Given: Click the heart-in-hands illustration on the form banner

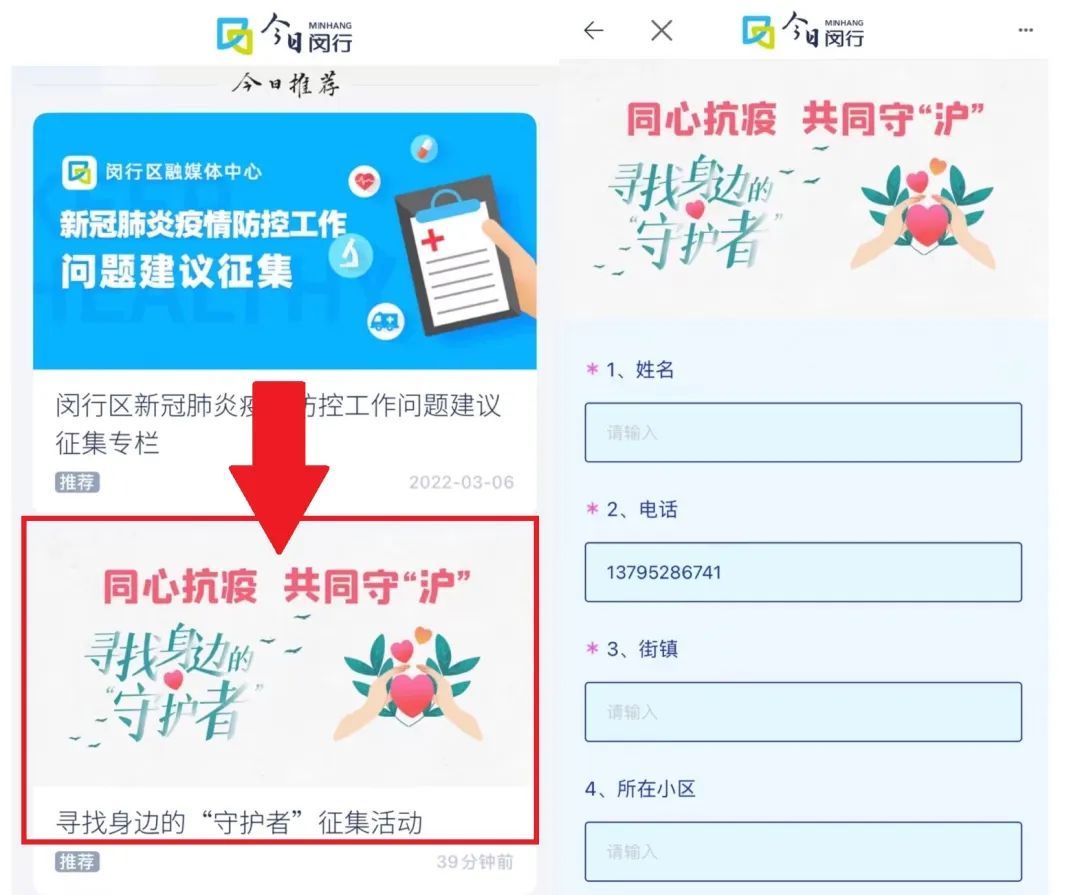Looking at the screenshot, I should pyautogui.click(x=924, y=215).
